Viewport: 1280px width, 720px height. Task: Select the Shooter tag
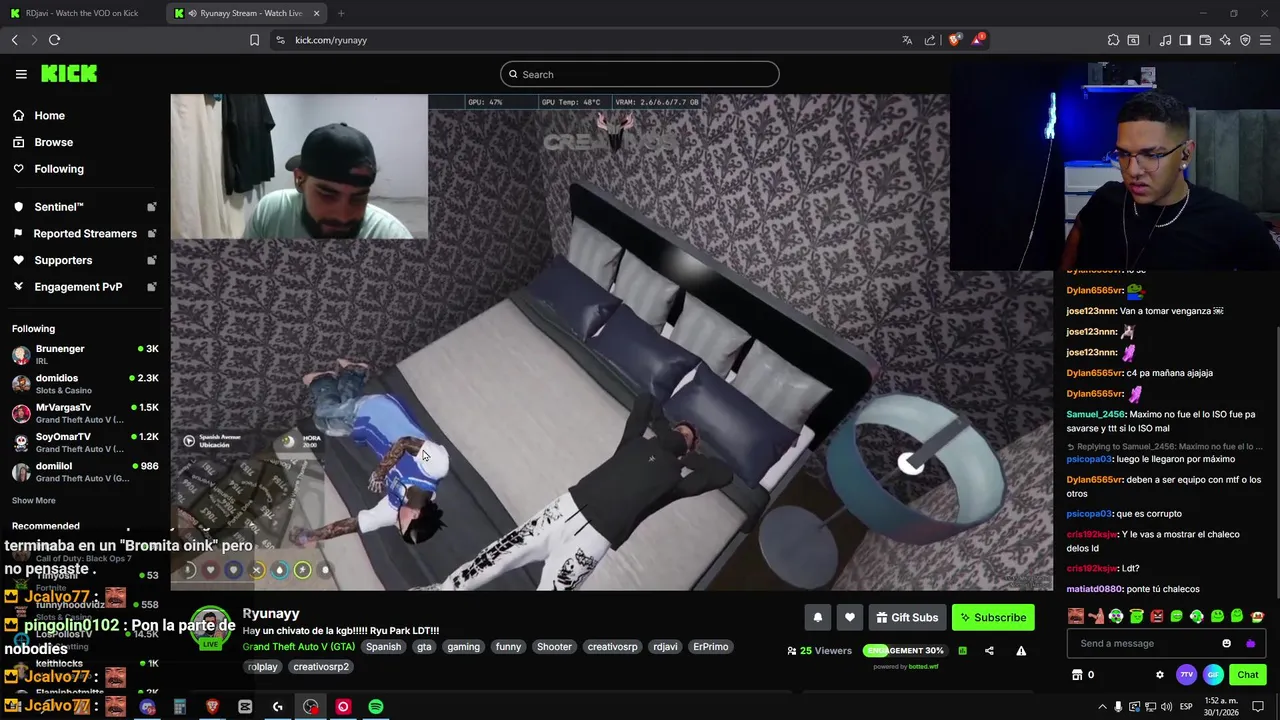pos(554,647)
